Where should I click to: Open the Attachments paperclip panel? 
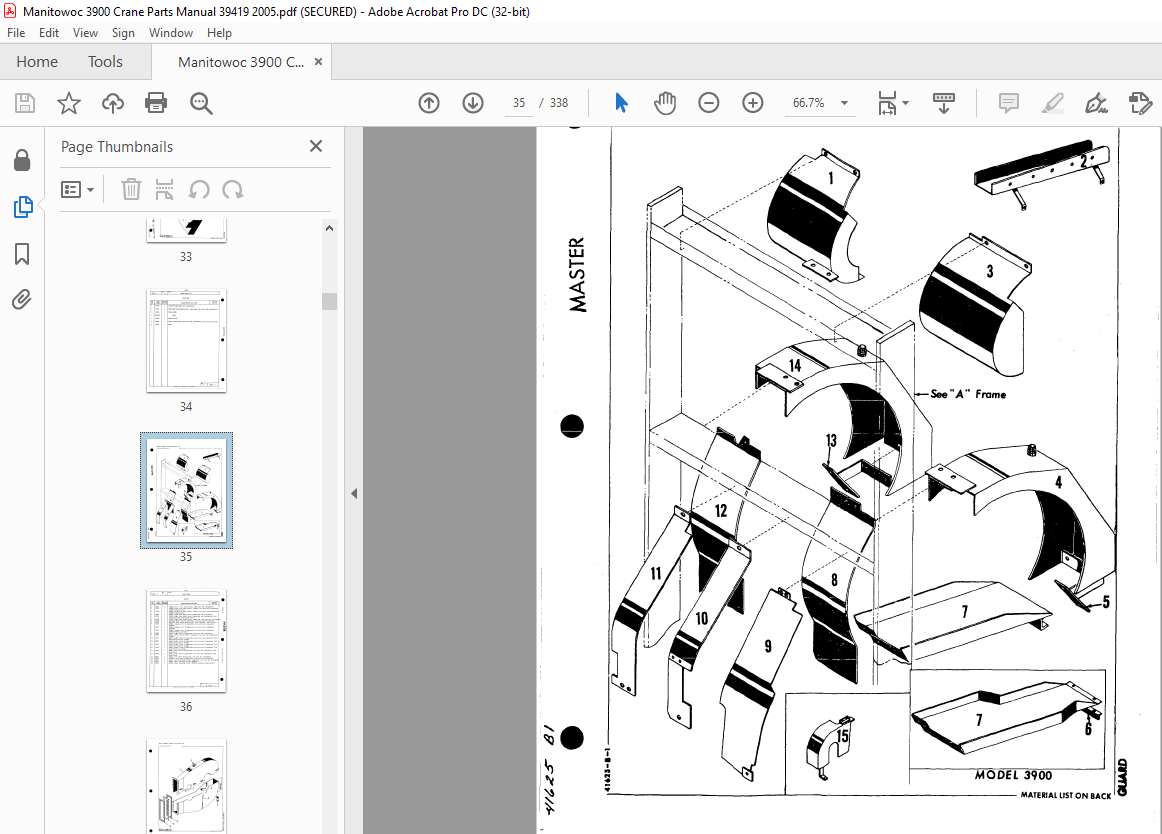pyautogui.click(x=21, y=299)
